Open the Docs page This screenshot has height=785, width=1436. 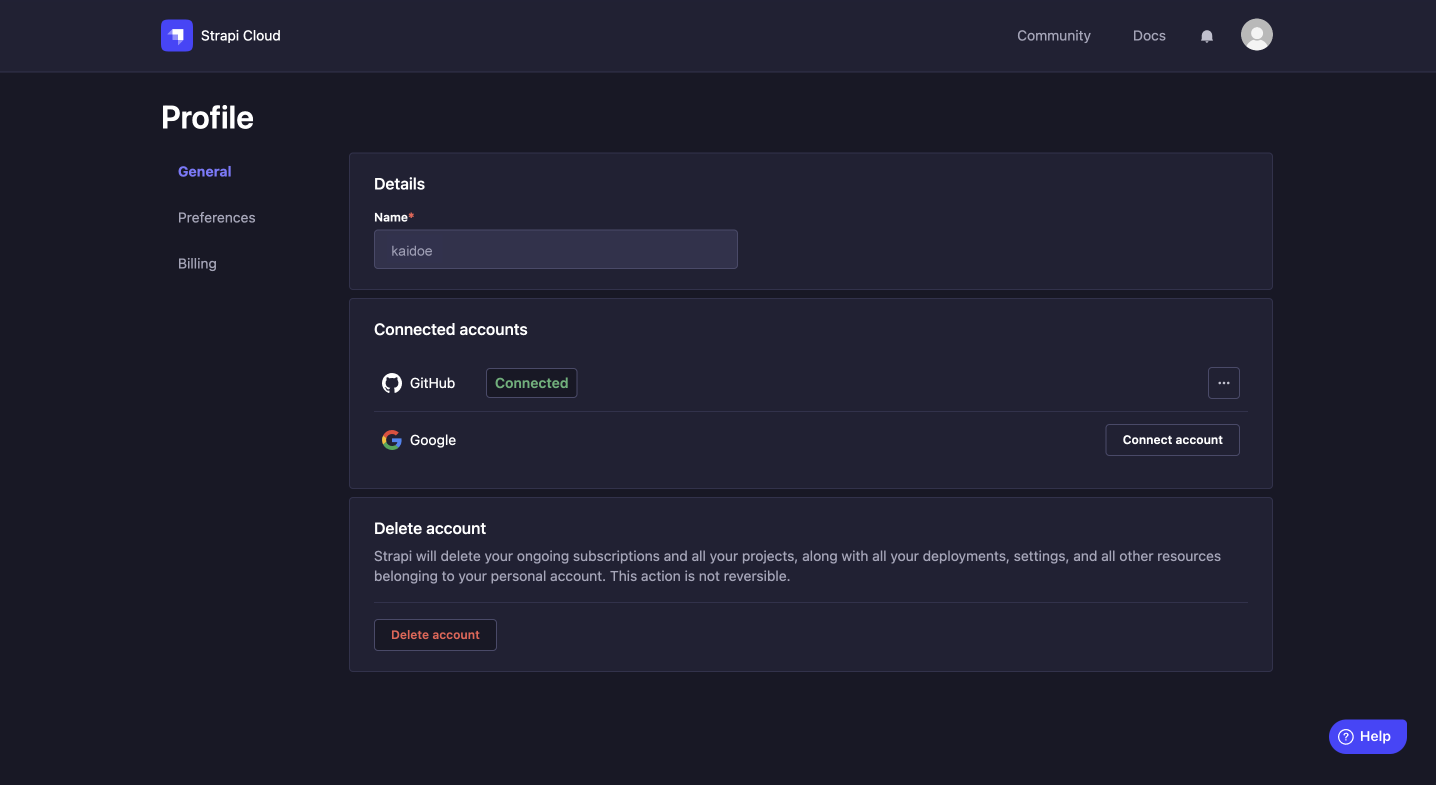[1148, 35]
